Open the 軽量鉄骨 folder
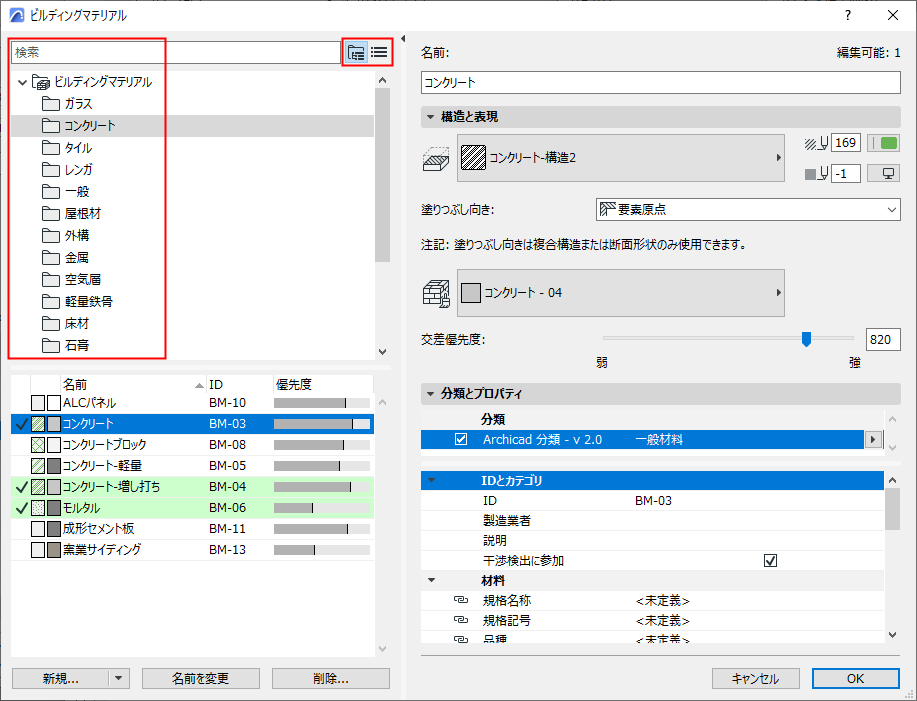This screenshot has width=917, height=701. click(77, 302)
